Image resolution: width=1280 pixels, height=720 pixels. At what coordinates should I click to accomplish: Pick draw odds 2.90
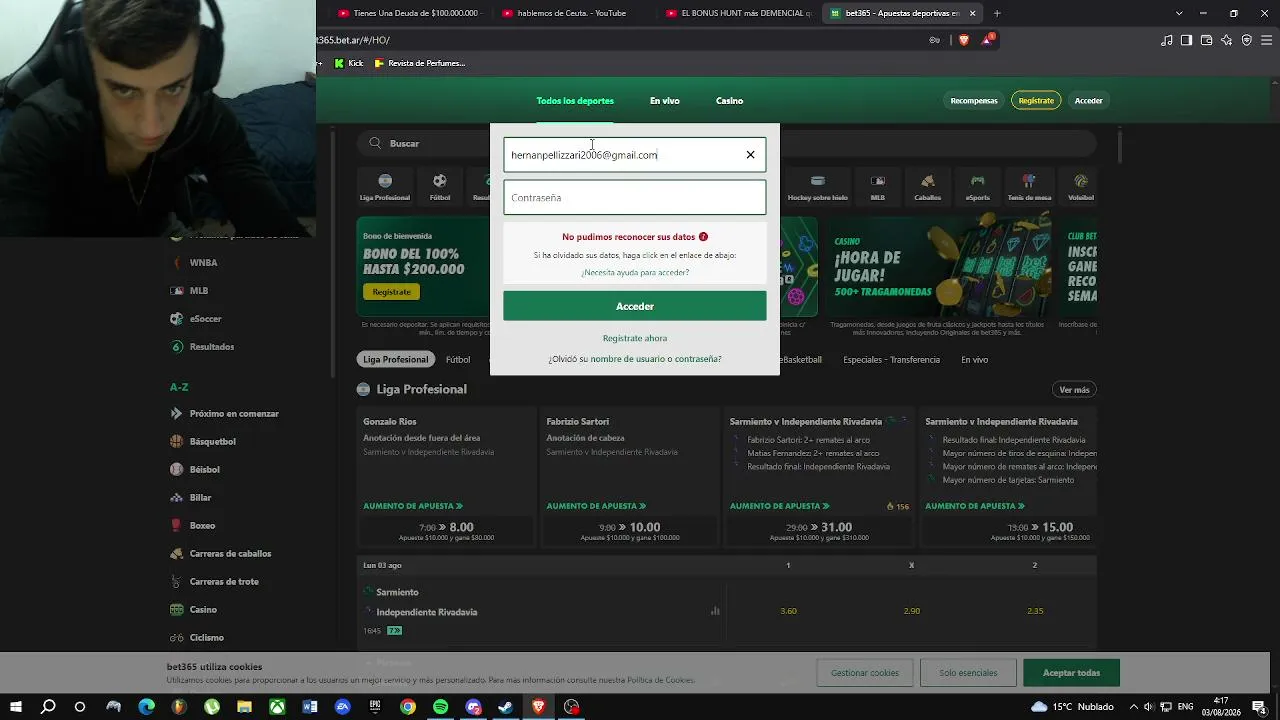pos(911,611)
